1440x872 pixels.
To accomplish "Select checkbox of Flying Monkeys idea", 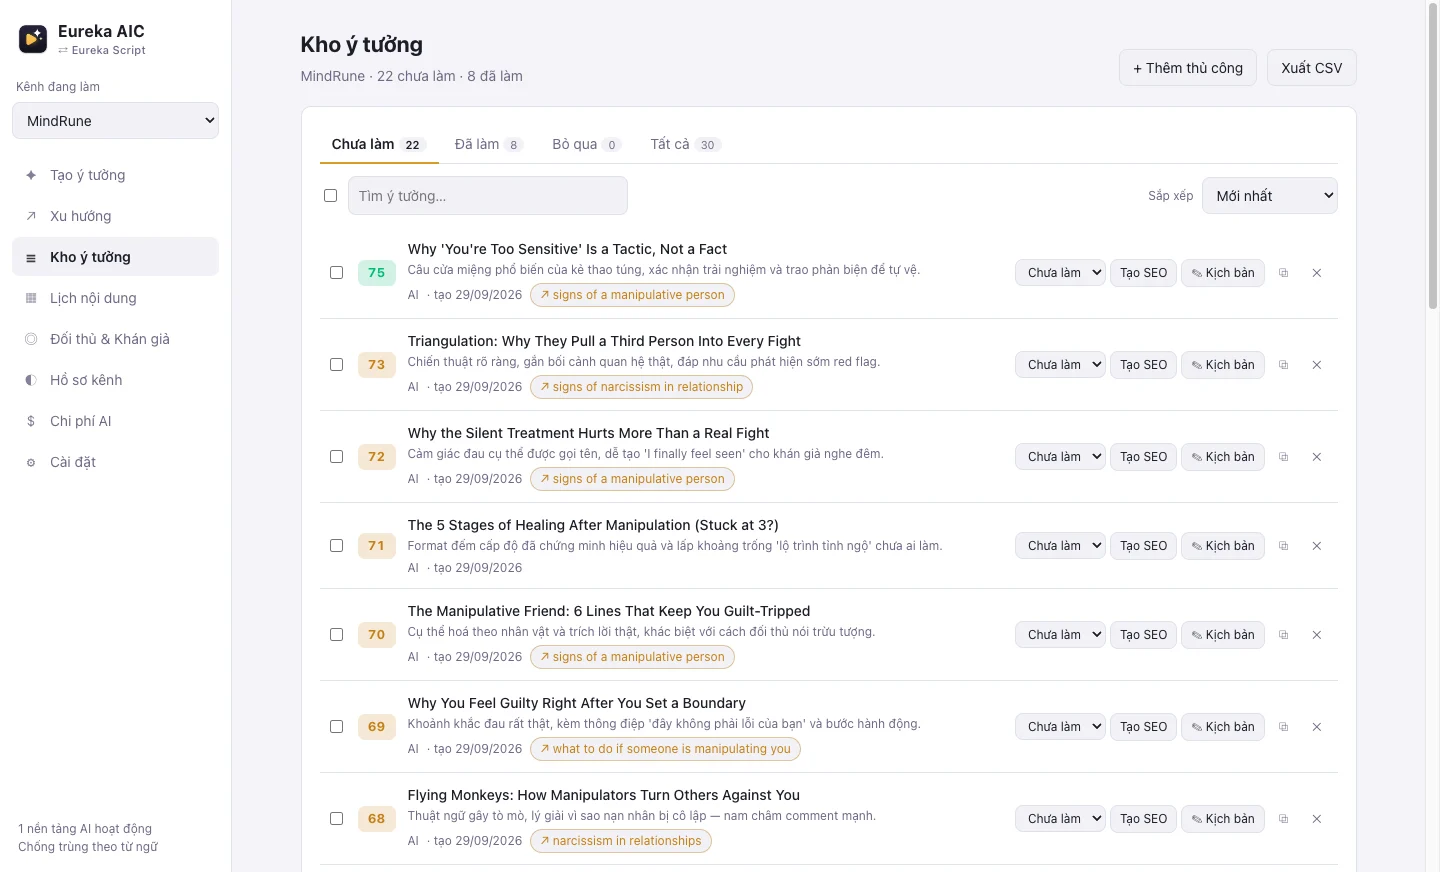I will (337, 819).
